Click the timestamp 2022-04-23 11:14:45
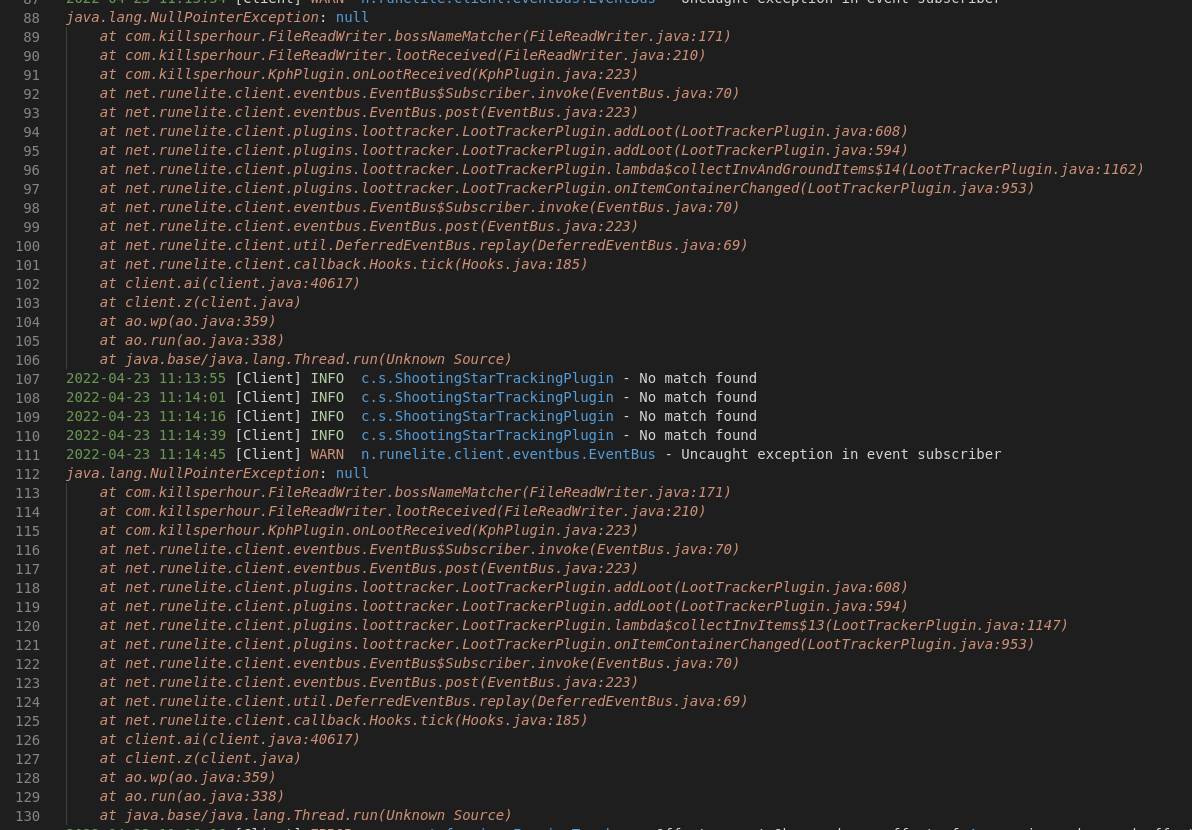 coord(145,454)
